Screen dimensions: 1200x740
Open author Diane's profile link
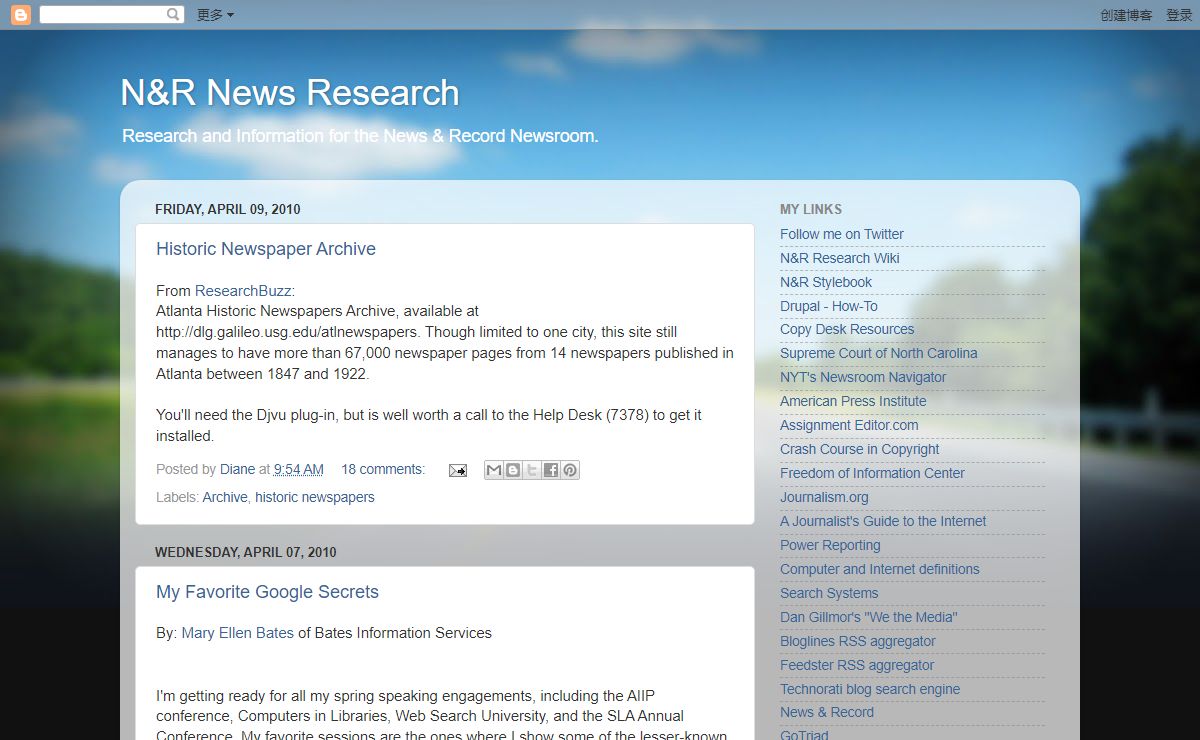tap(237, 469)
